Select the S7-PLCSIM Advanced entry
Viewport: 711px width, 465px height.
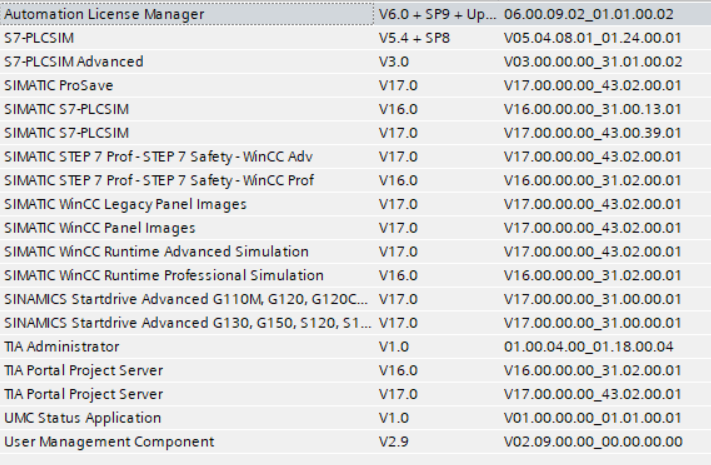point(74,62)
